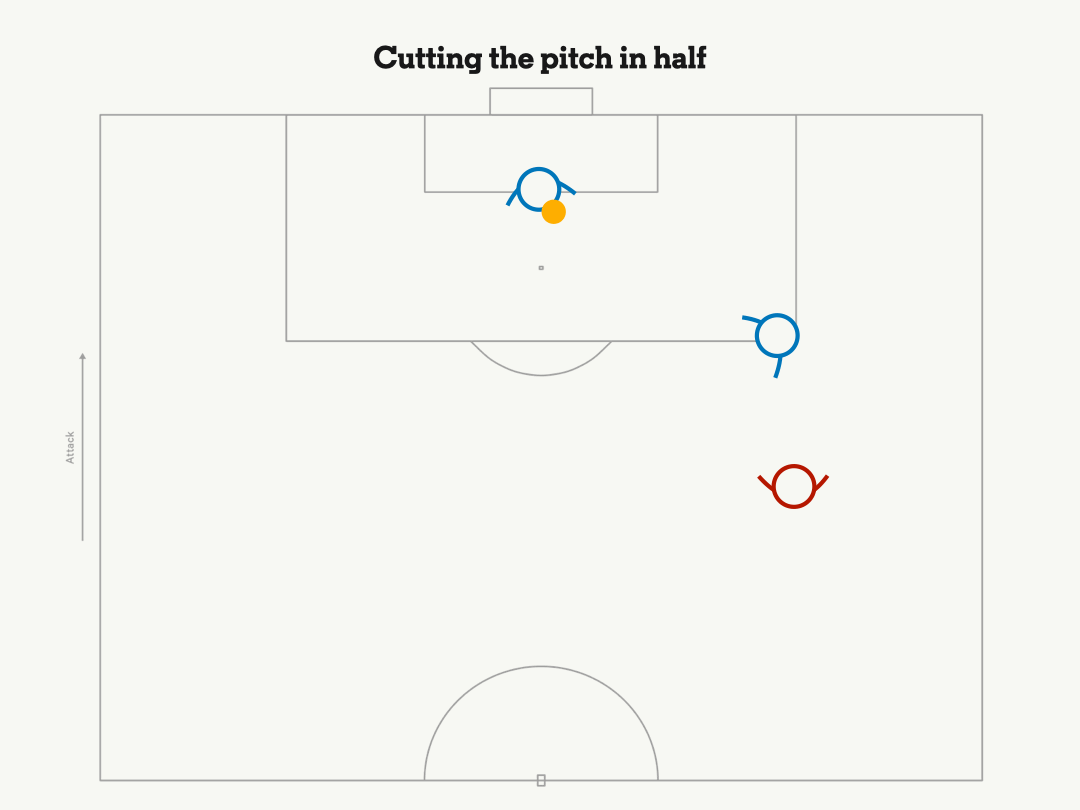Click the 'Cutting the pitch in half' title

(540, 59)
